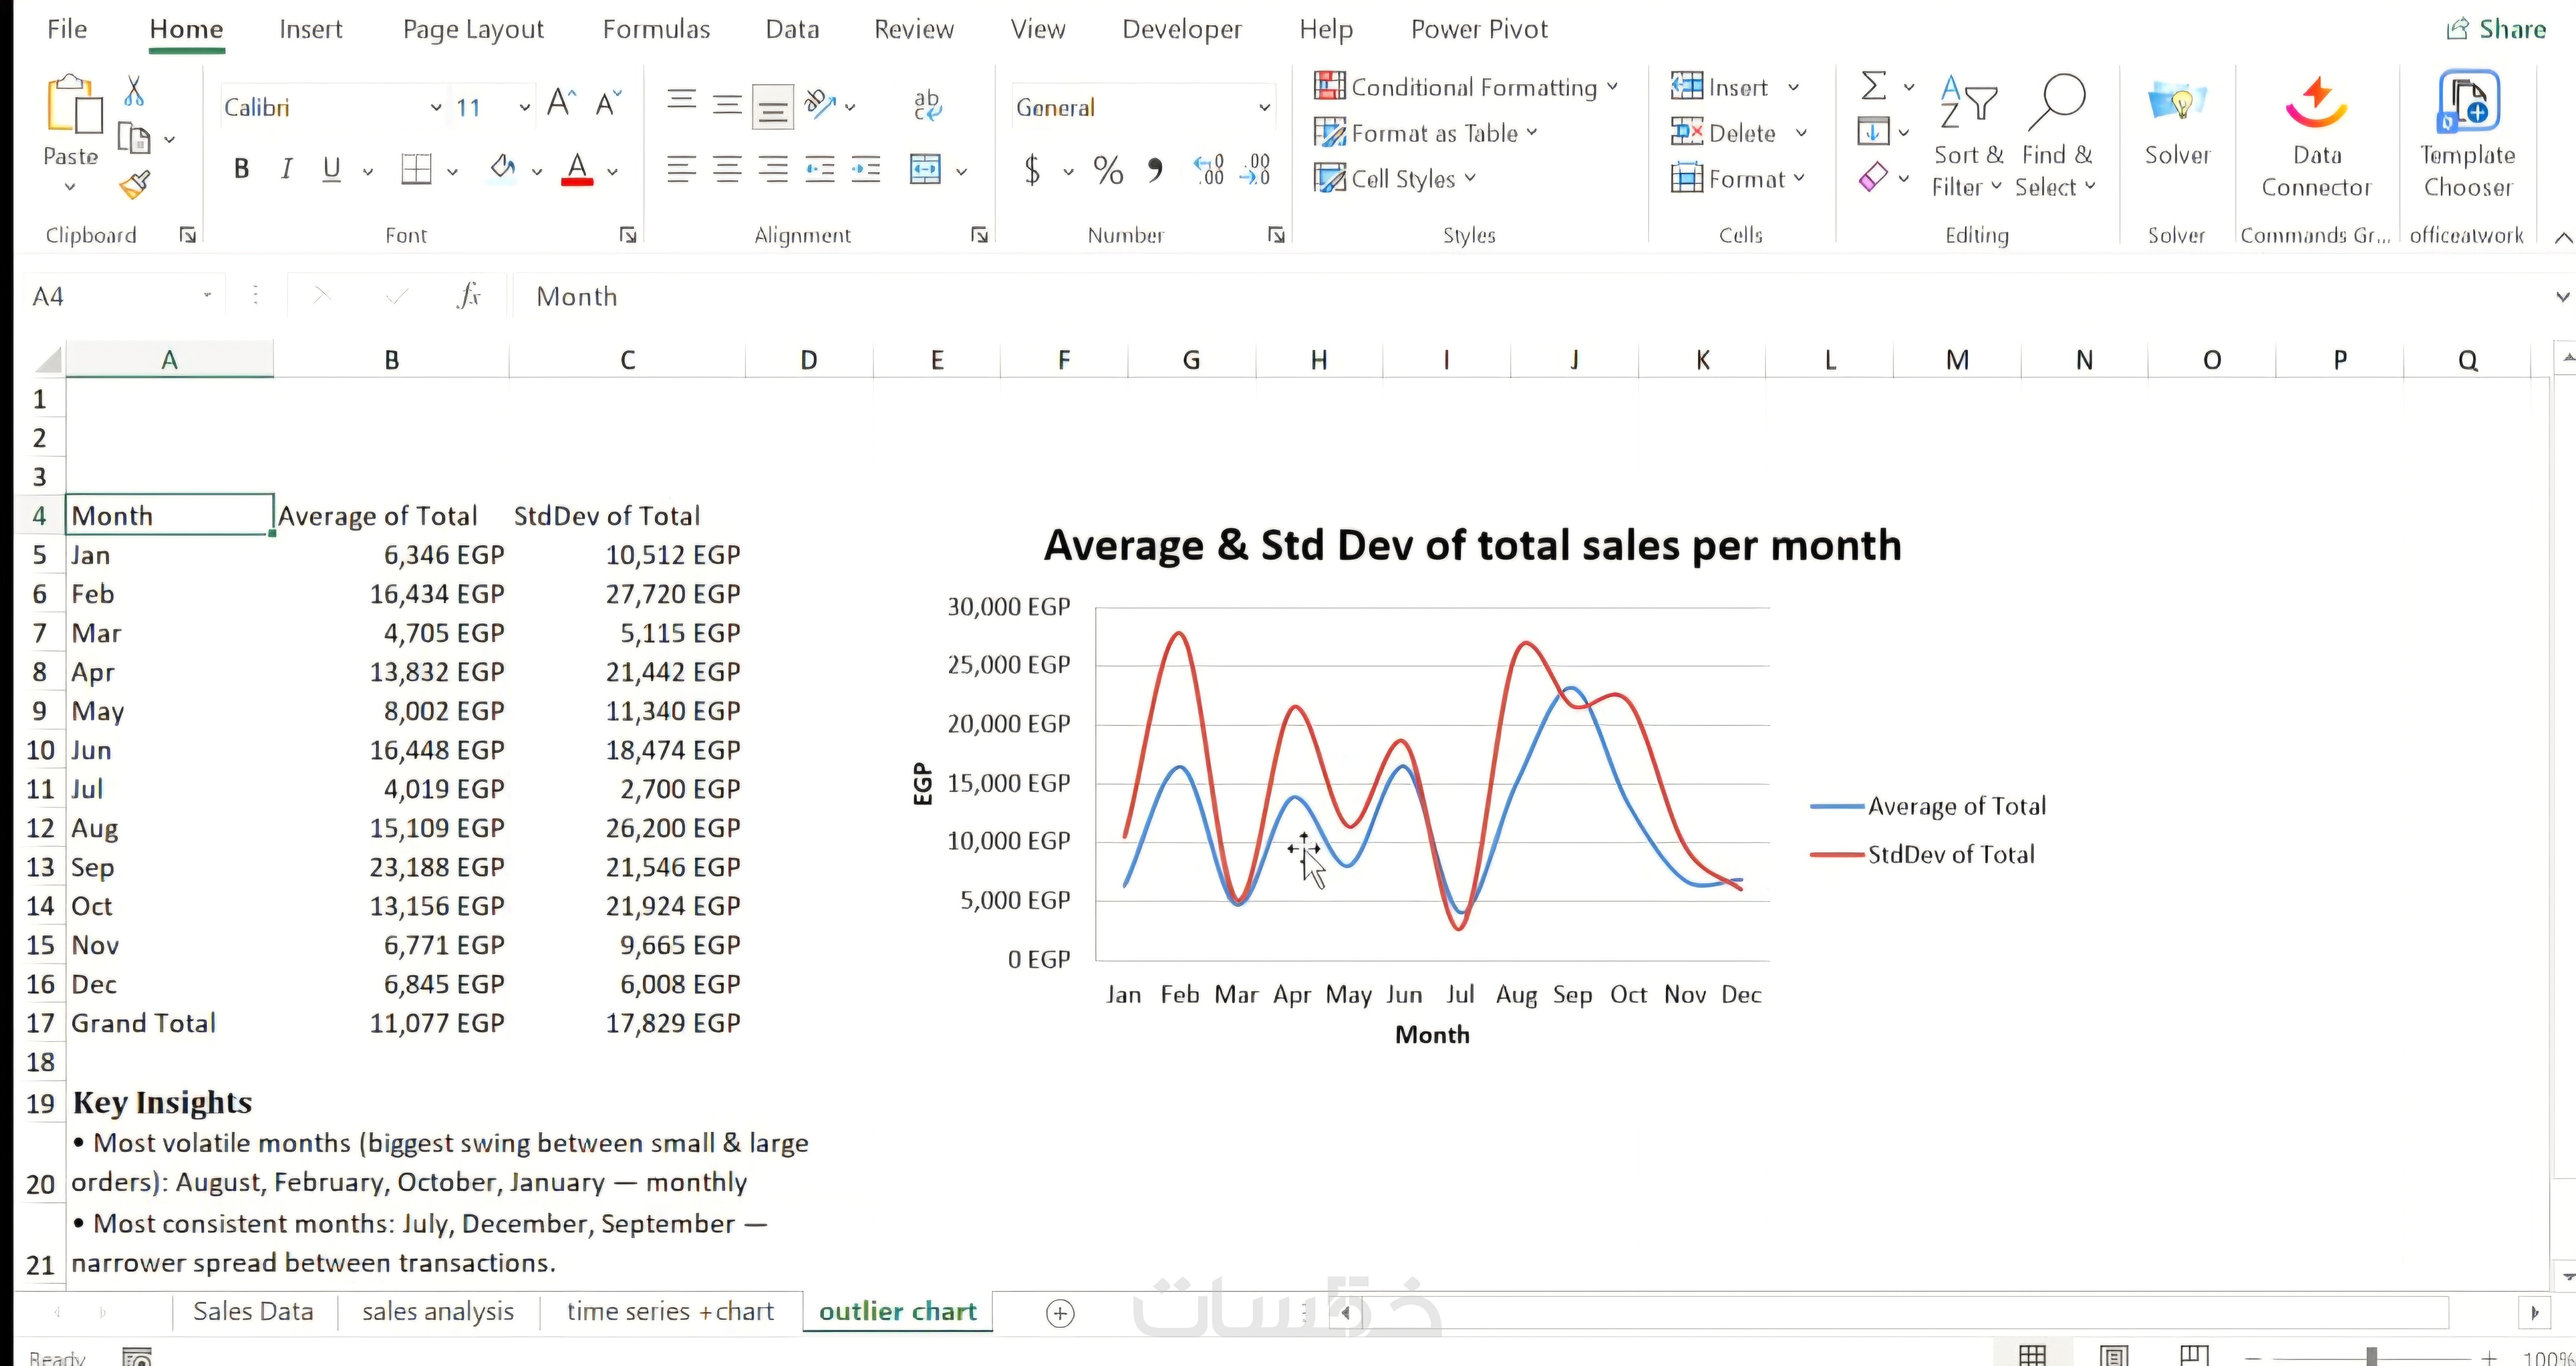Expand the Calibri font name dropdown

coord(436,107)
